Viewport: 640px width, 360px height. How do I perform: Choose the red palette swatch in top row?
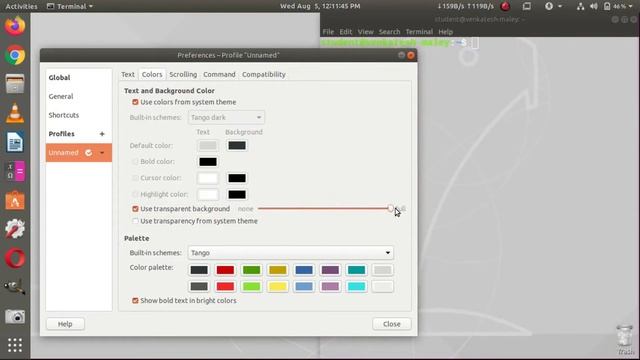[x=225, y=270]
